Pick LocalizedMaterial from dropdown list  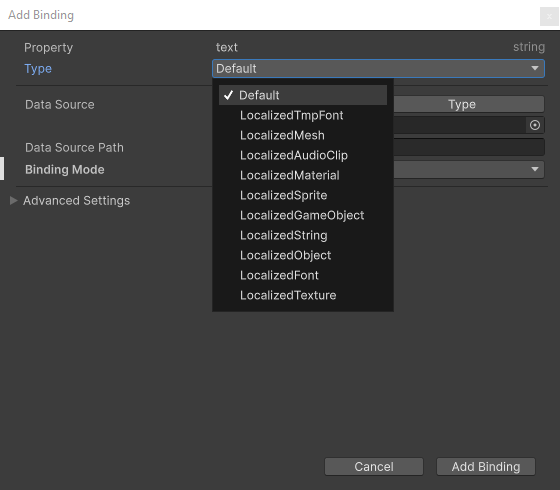303,175
